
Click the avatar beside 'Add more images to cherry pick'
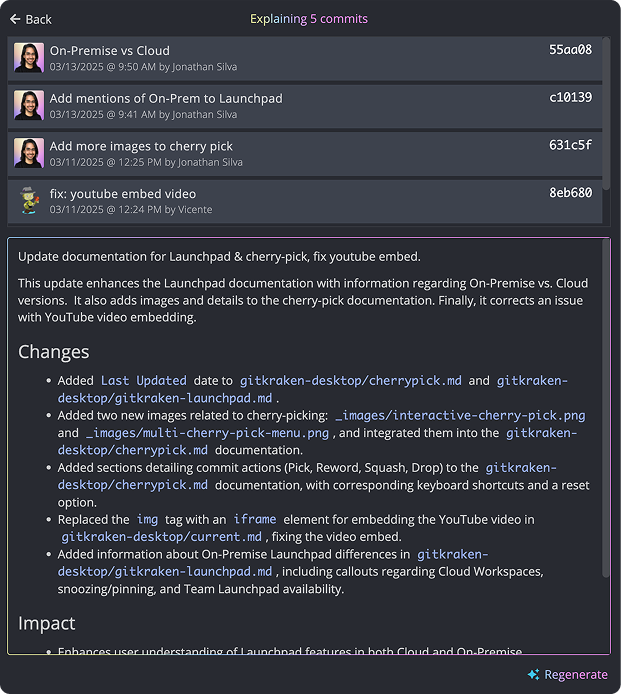29,153
